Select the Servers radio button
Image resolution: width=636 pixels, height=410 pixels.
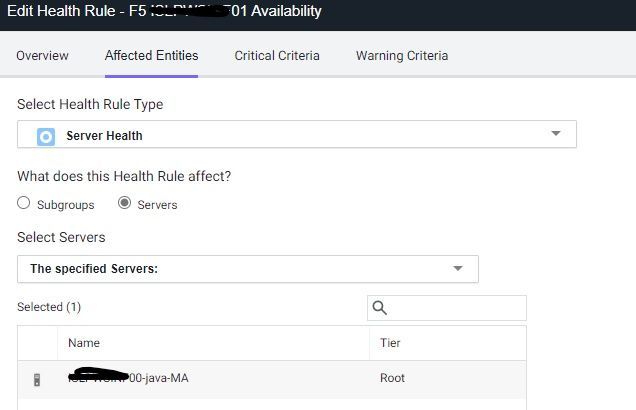tap(125, 204)
